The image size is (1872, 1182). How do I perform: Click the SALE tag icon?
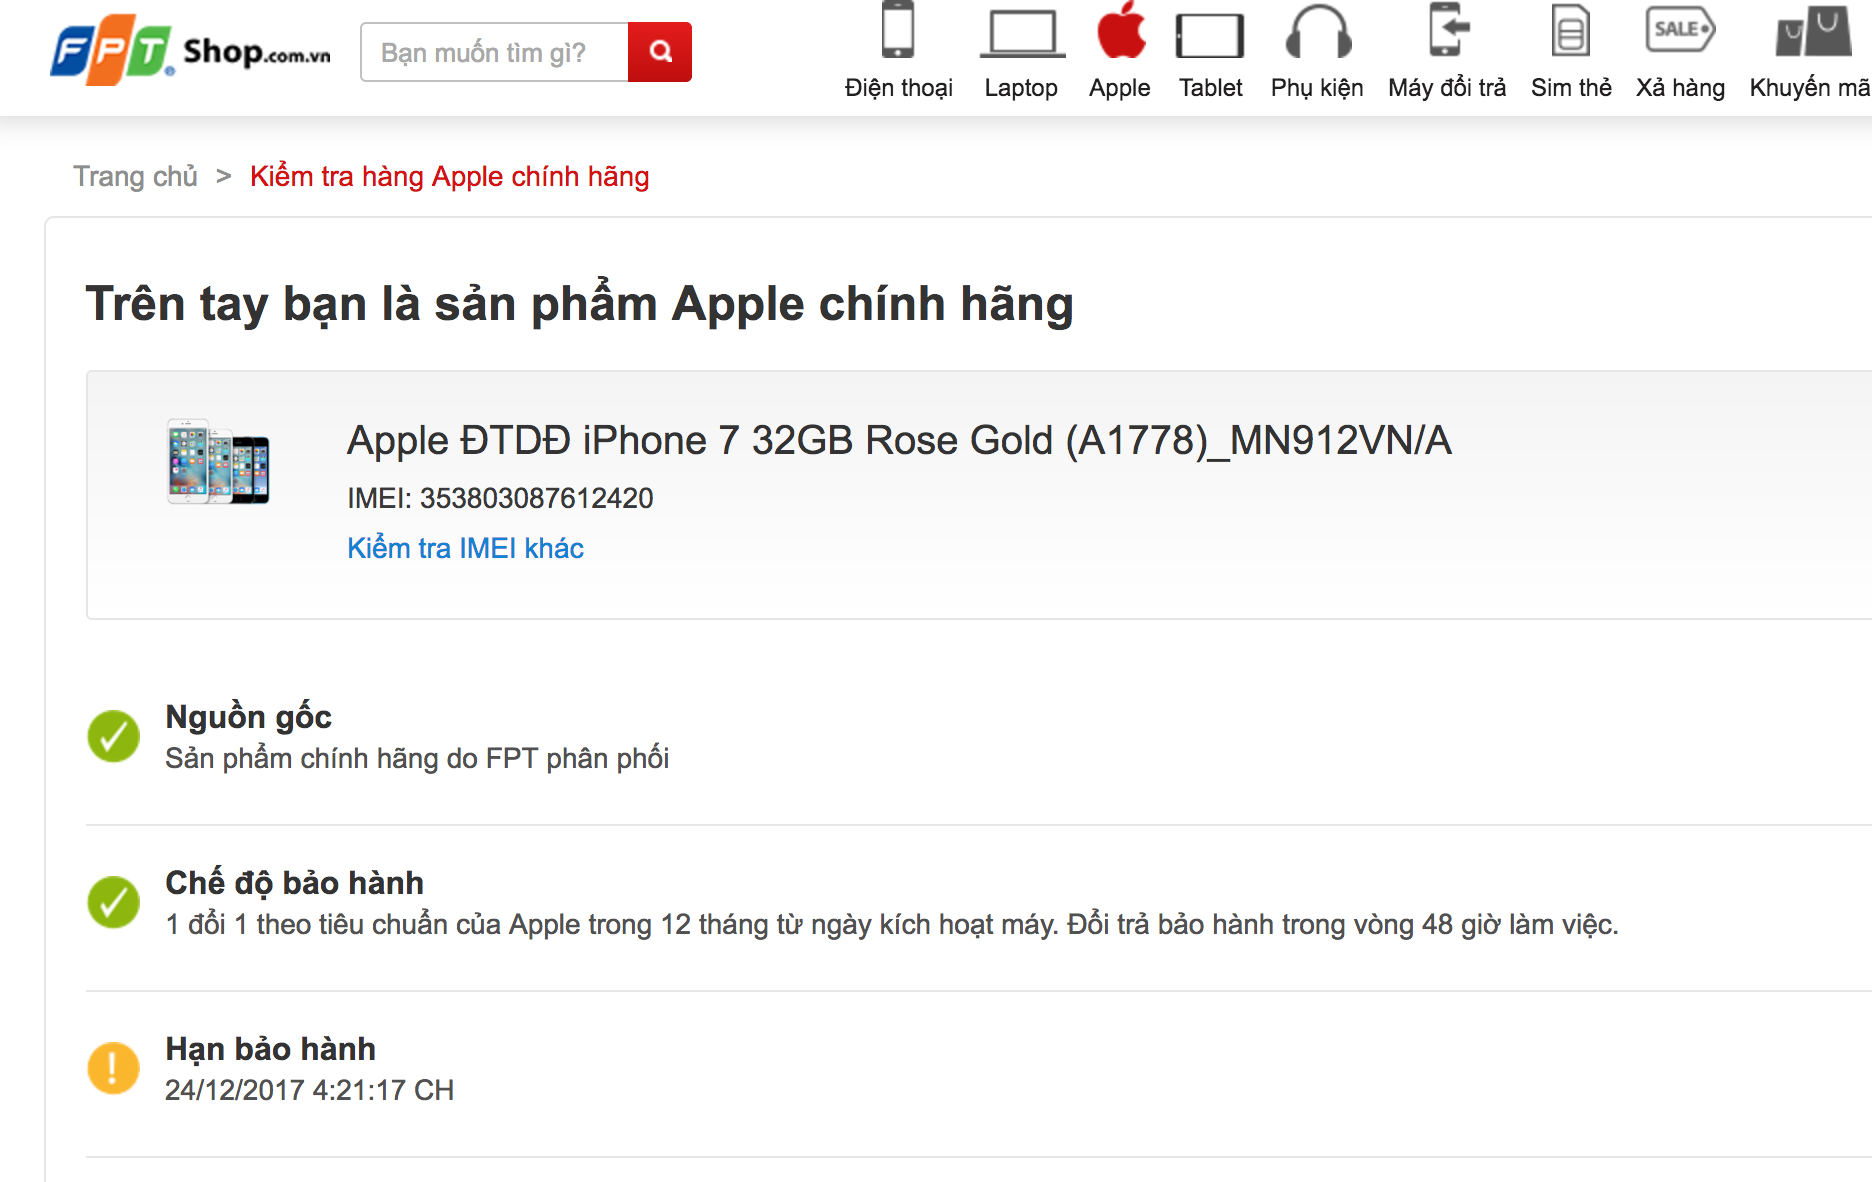1680,29
